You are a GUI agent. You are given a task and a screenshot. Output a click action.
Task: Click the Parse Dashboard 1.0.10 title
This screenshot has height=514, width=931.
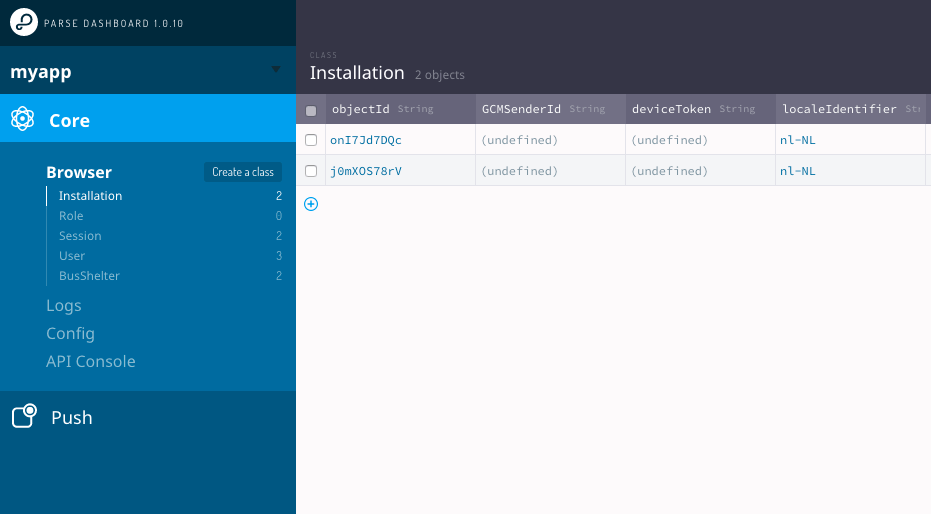point(113,24)
